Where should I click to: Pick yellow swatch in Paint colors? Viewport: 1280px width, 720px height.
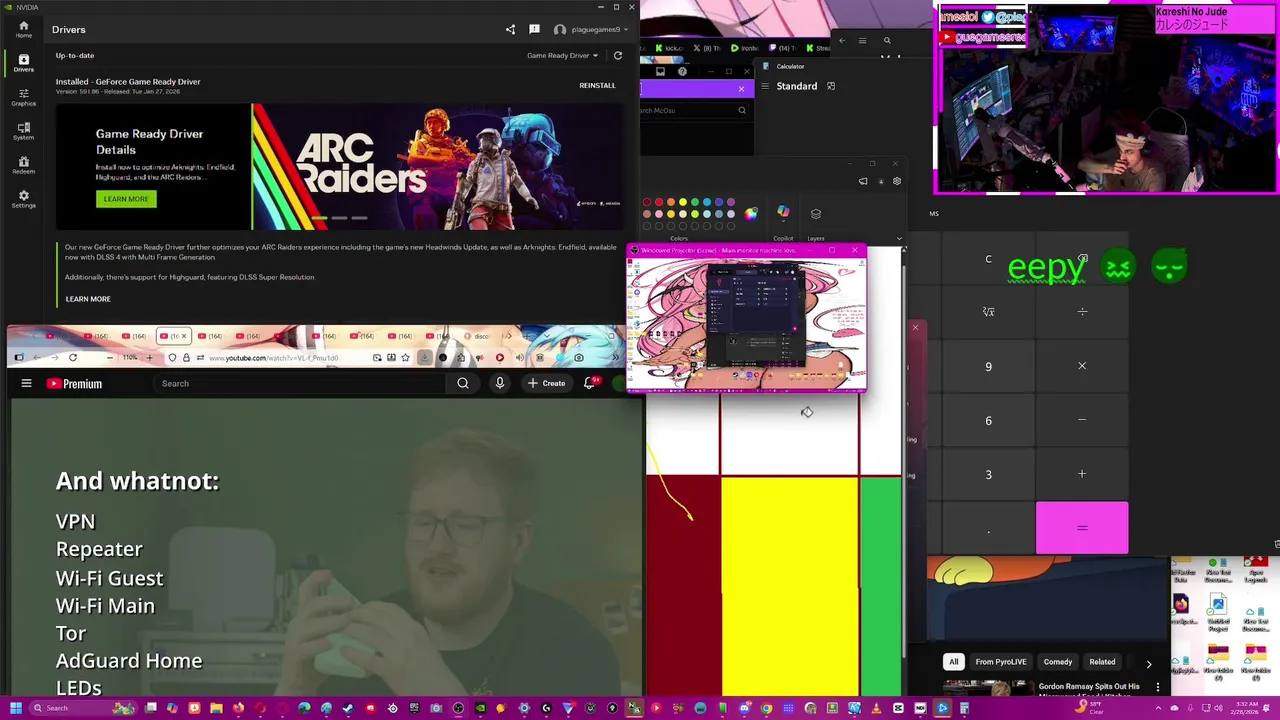[x=683, y=203]
